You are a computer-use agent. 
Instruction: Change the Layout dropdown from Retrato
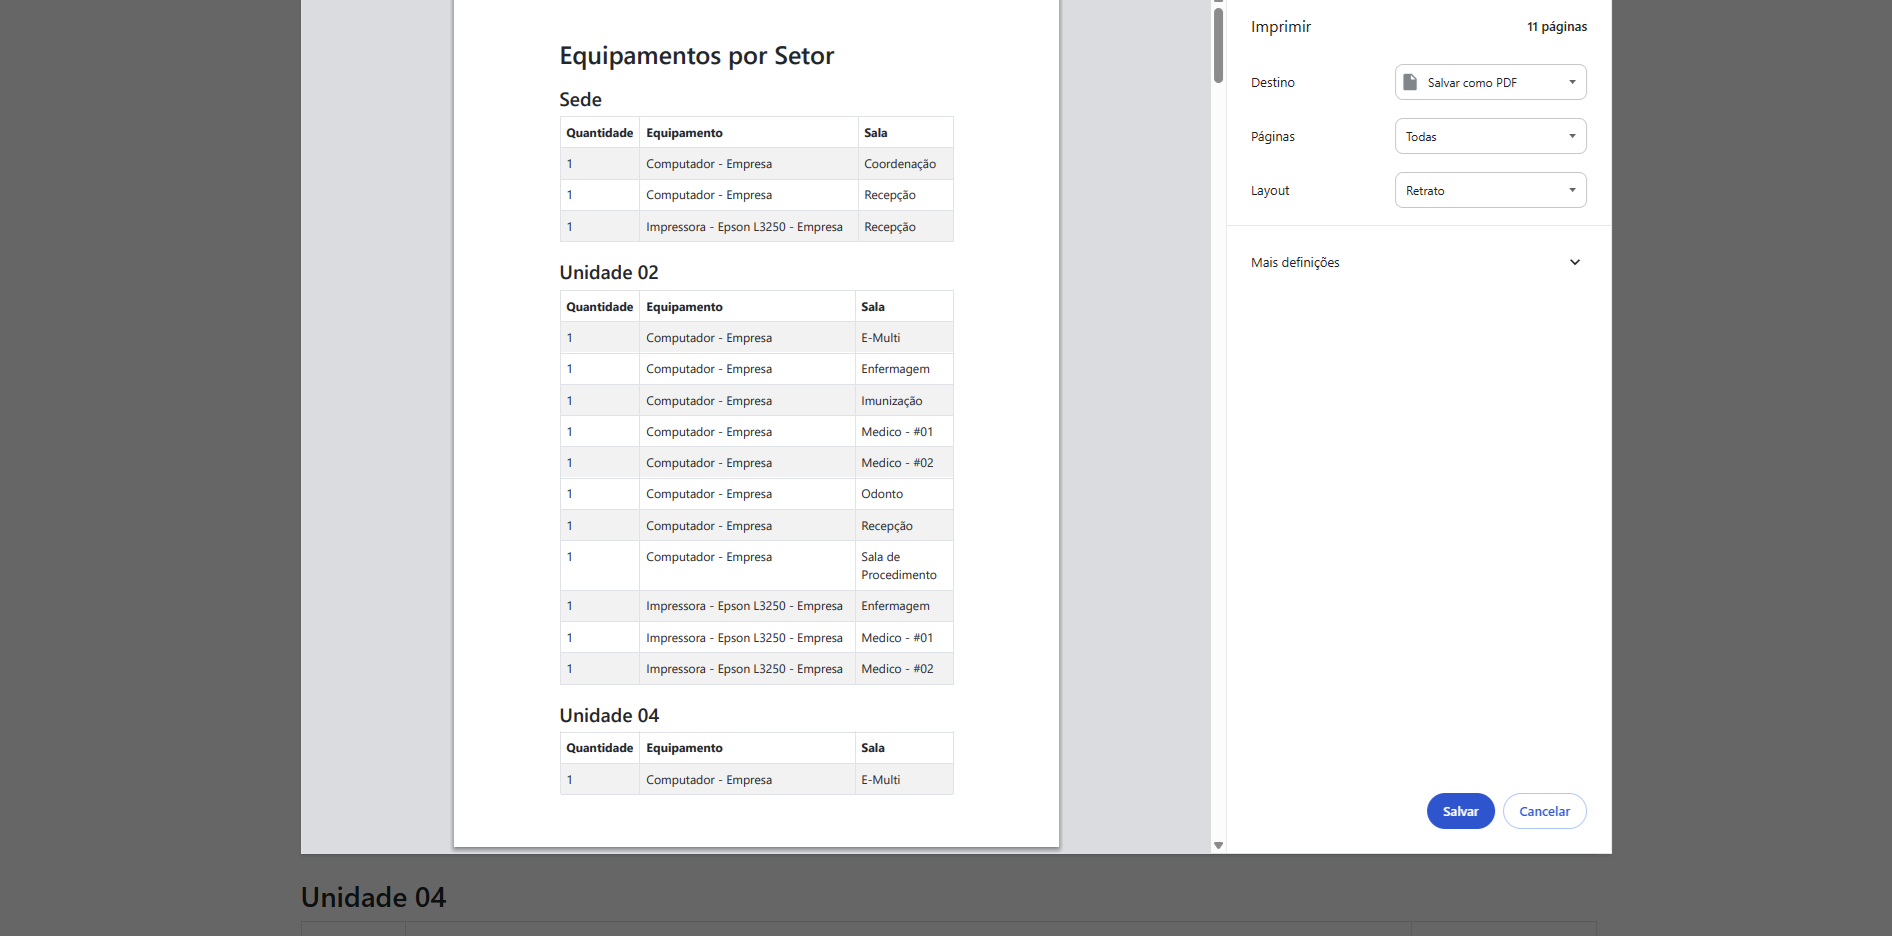[x=1489, y=190]
